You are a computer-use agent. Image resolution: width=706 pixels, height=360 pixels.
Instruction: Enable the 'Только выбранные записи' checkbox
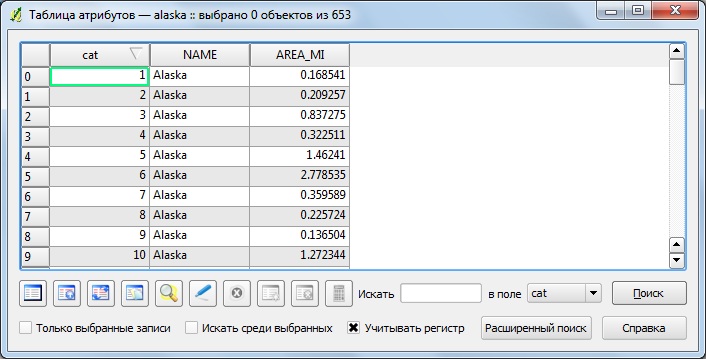26,328
